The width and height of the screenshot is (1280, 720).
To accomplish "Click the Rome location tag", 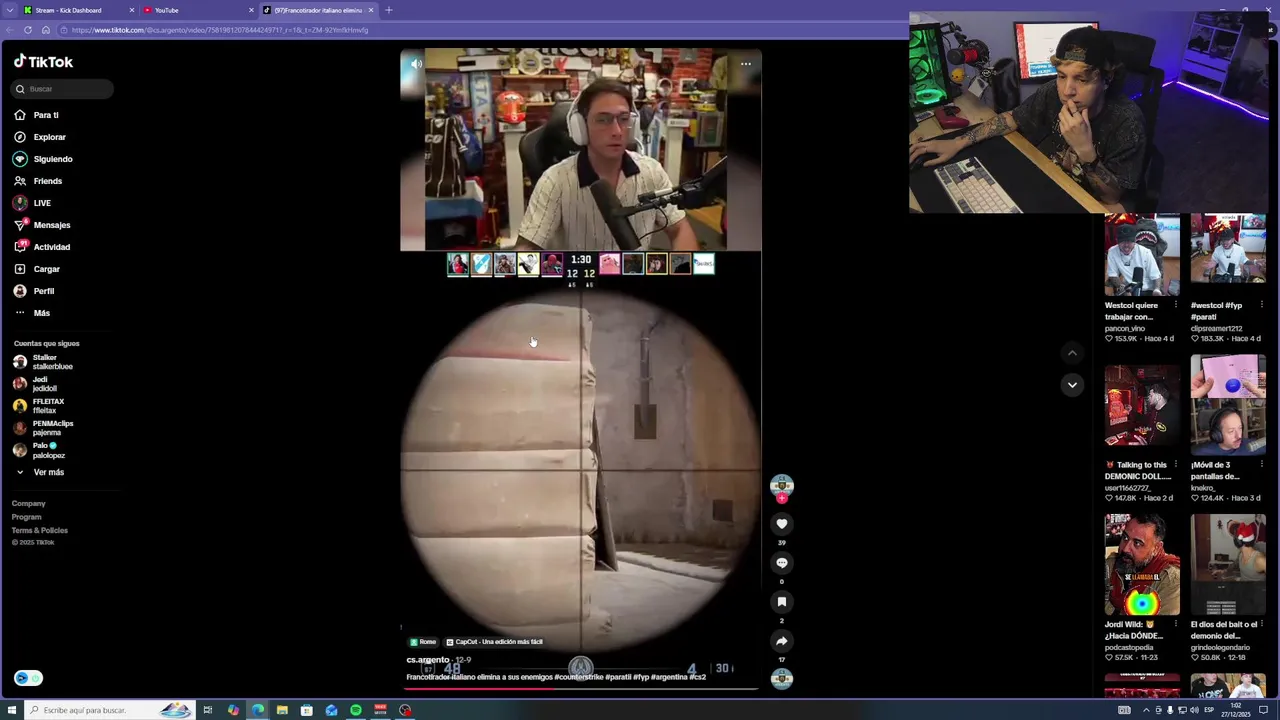I will (x=423, y=642).
